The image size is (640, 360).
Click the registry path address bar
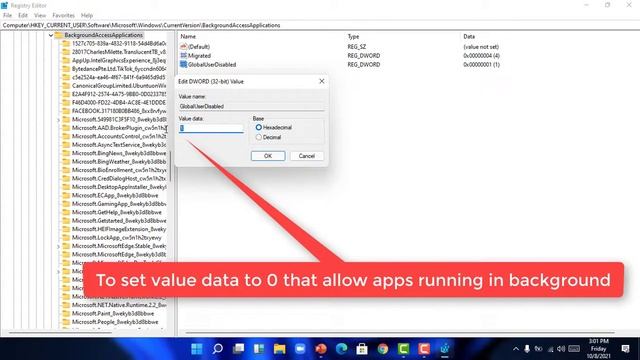tap(320, 25)
